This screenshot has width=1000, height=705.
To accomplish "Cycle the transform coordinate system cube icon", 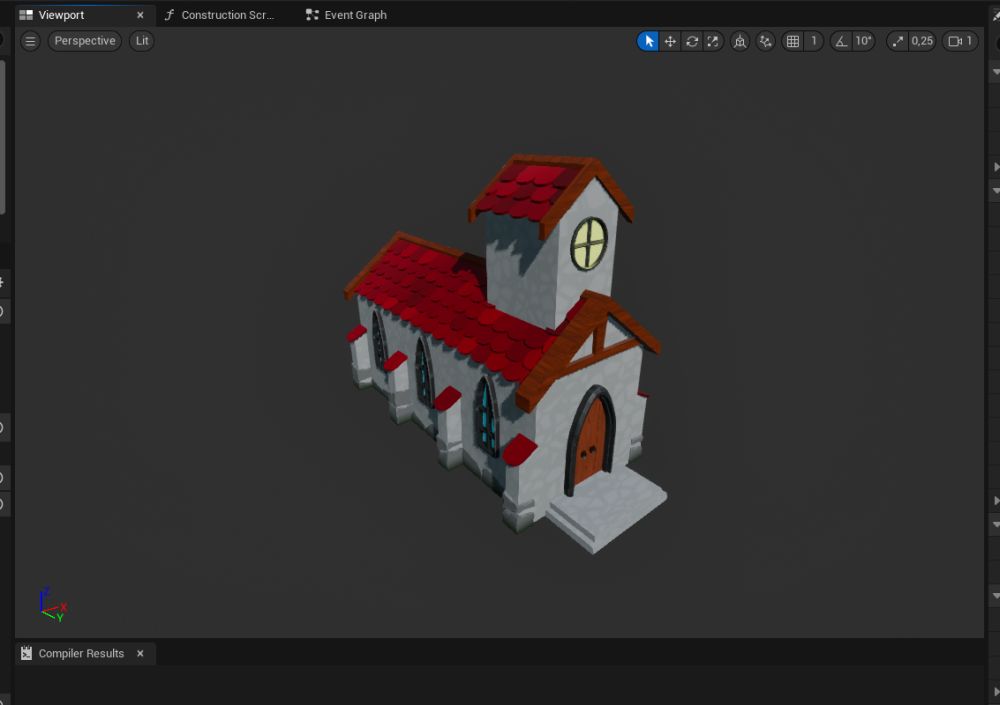I will (x=740, y=41).
